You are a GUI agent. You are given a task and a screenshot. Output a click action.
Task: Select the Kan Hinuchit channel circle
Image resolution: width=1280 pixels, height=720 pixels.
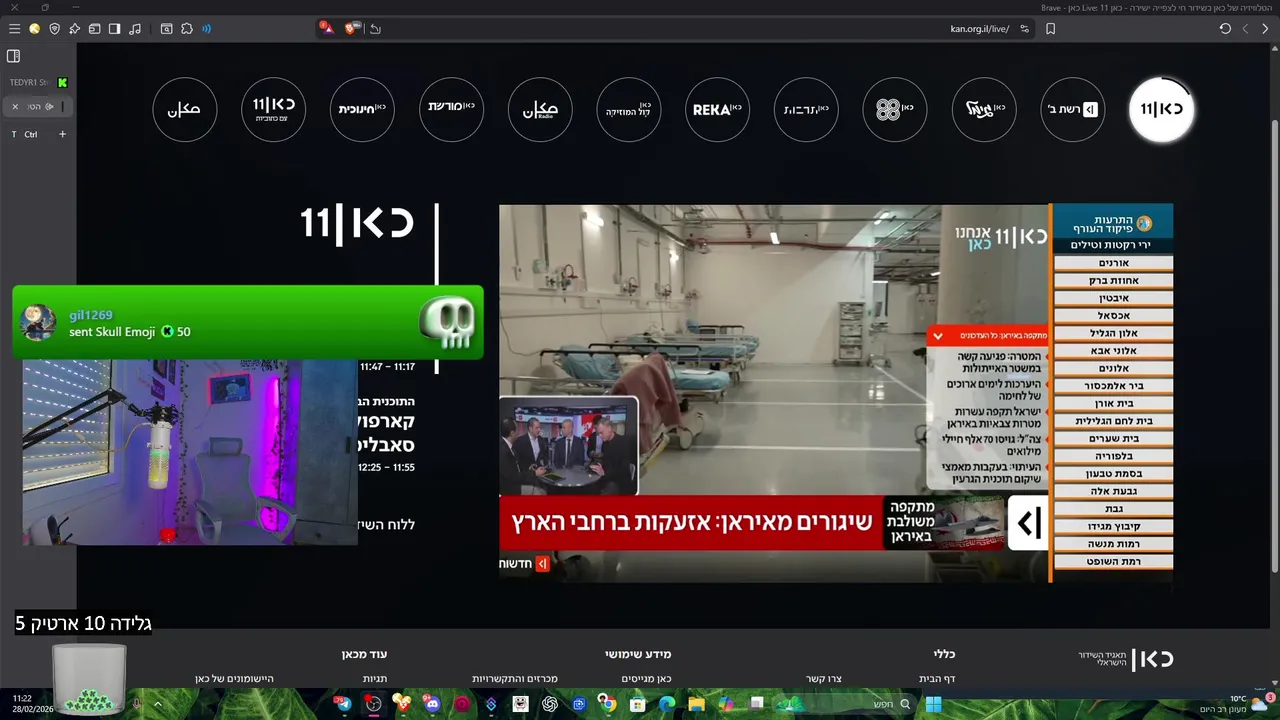(362, 109)
